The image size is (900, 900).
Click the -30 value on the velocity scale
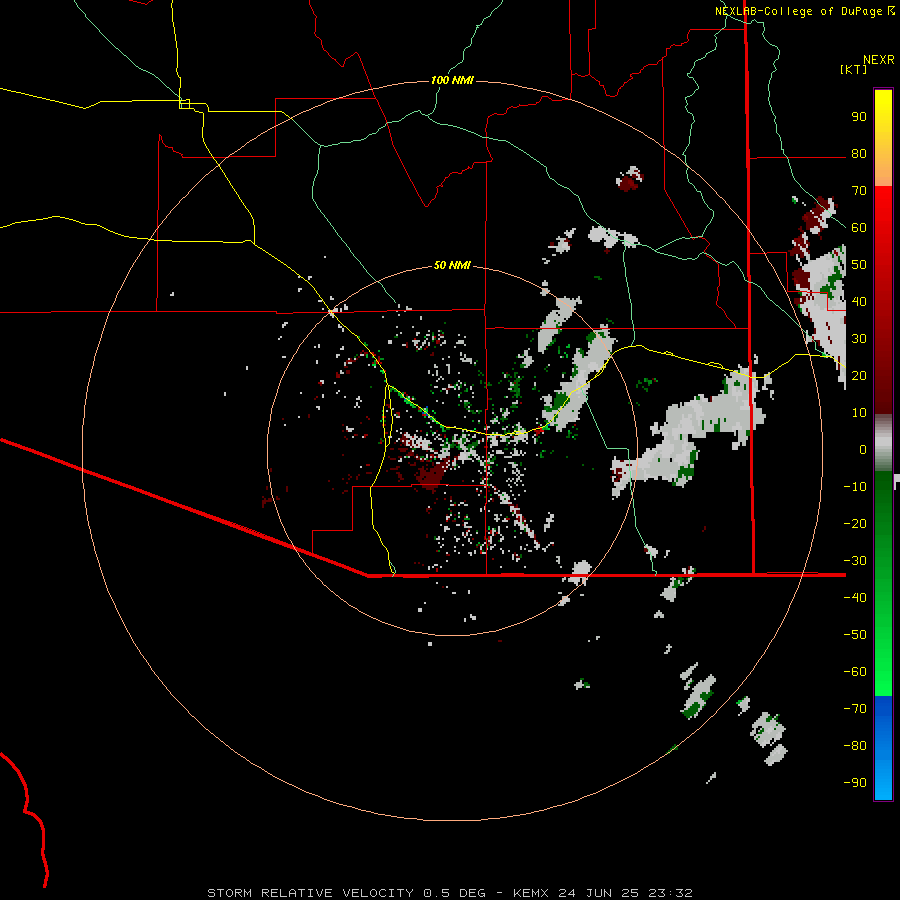(855, 561)
